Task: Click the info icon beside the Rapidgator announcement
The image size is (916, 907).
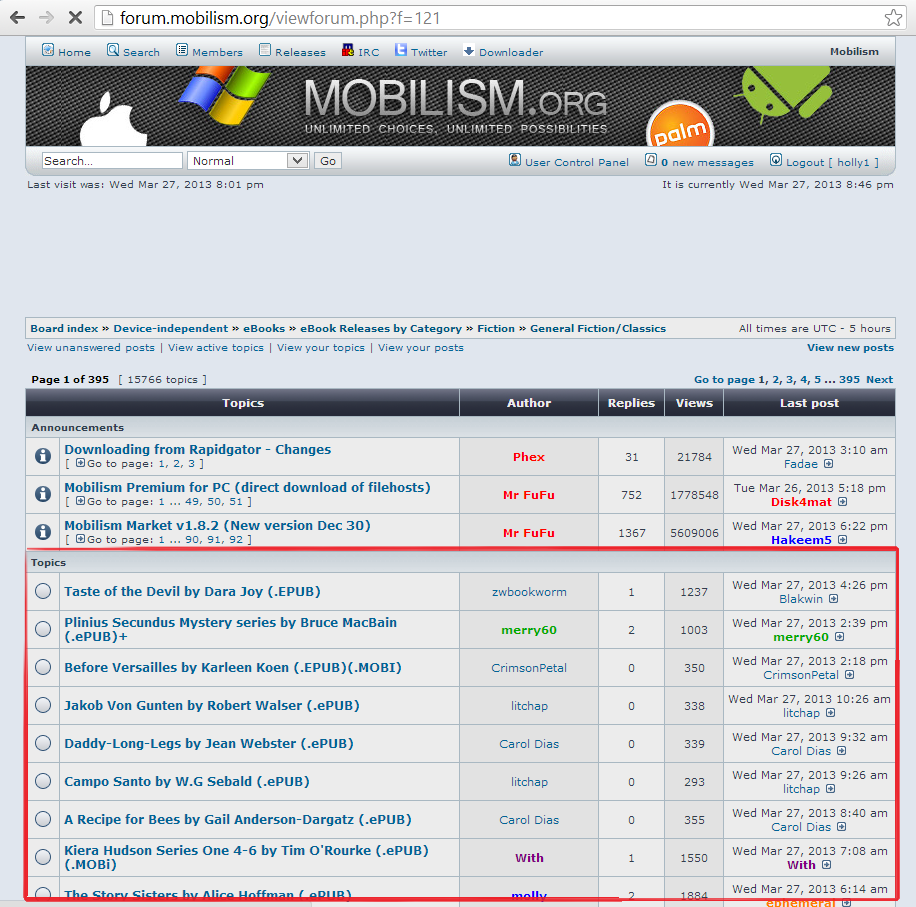Action: [41, 456]
